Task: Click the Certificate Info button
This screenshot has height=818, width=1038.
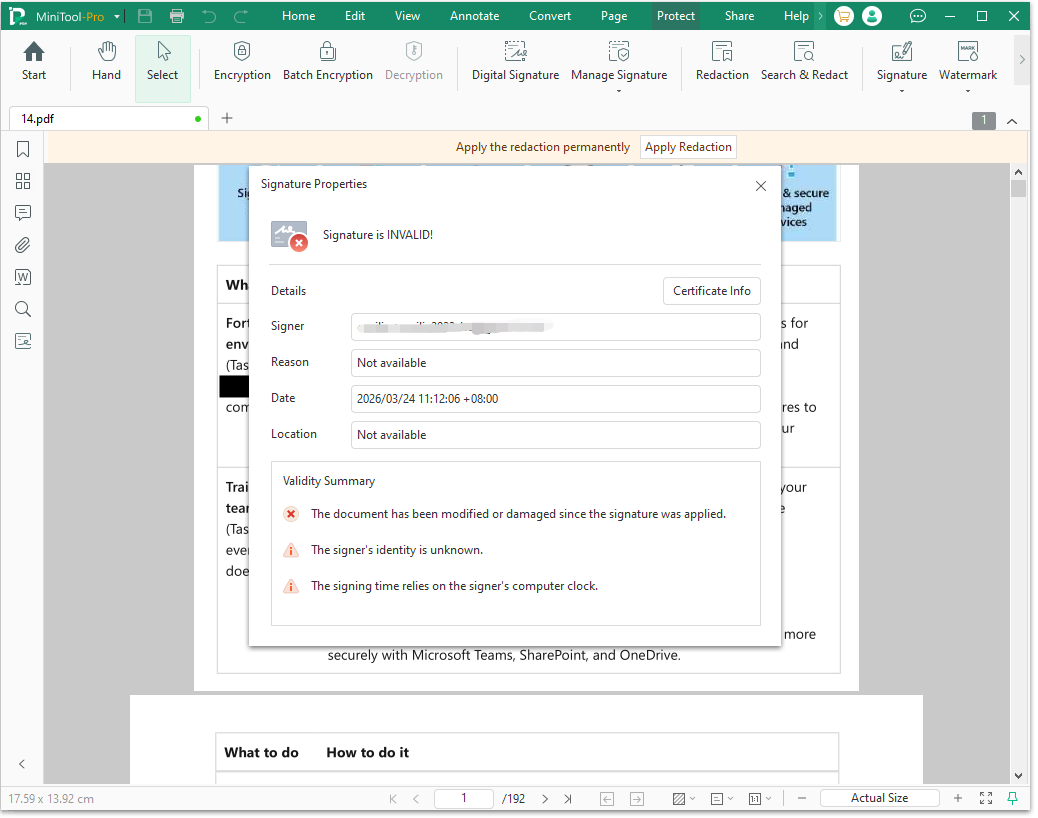Action: coord(711,291)
